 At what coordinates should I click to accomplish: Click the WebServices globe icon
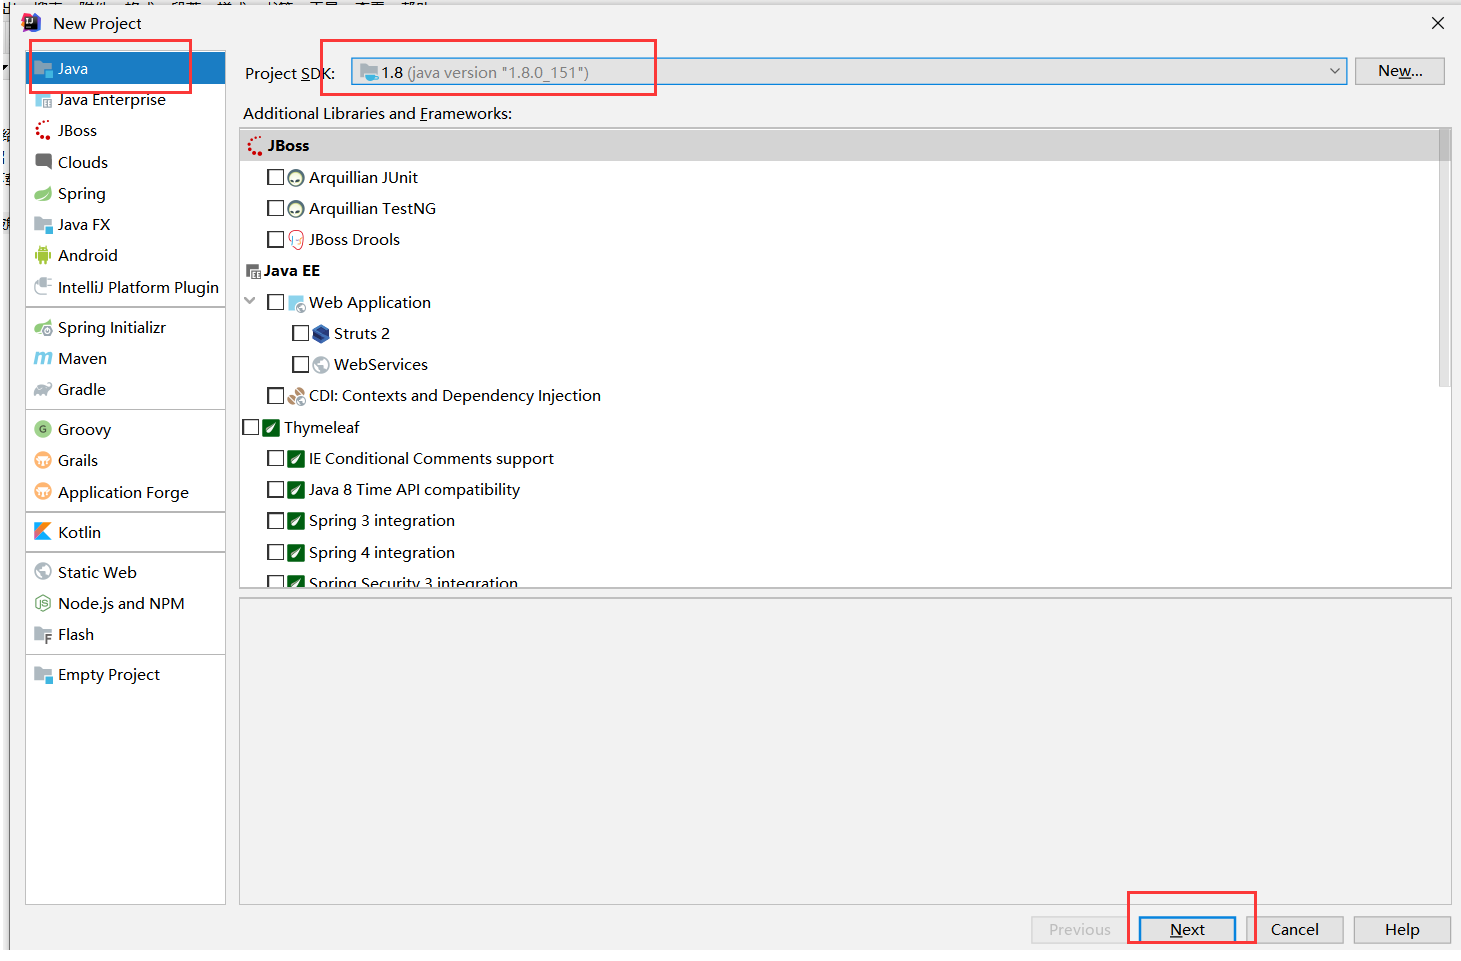tap(321, 365)
